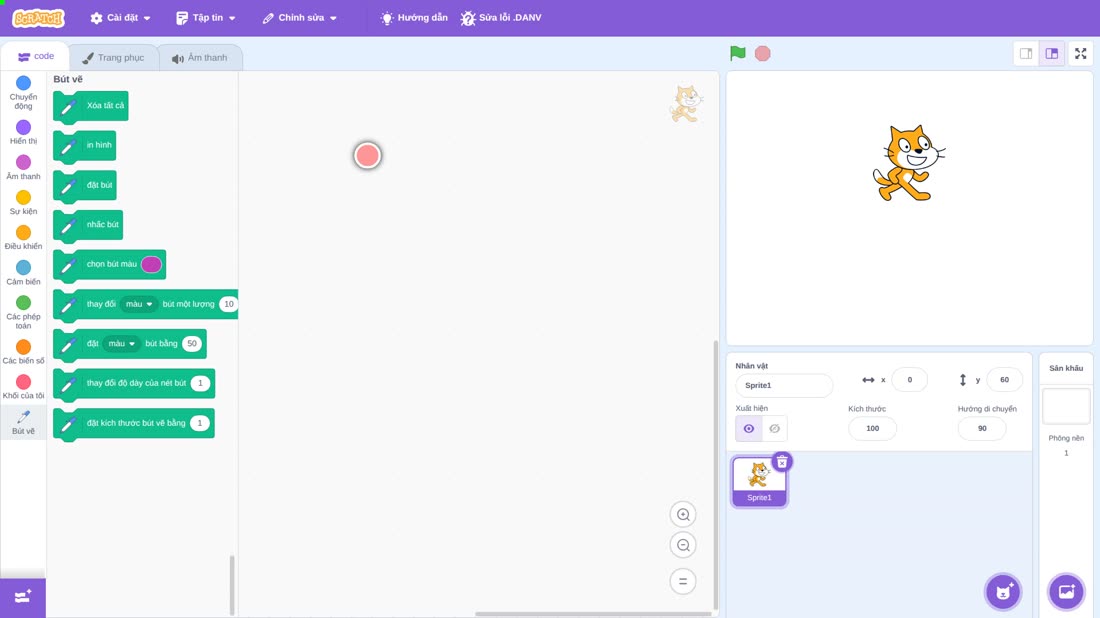This screenshot has height=618, width=1100.
Task: Switch to the Trang phục tab
Action: click(113, 58)
